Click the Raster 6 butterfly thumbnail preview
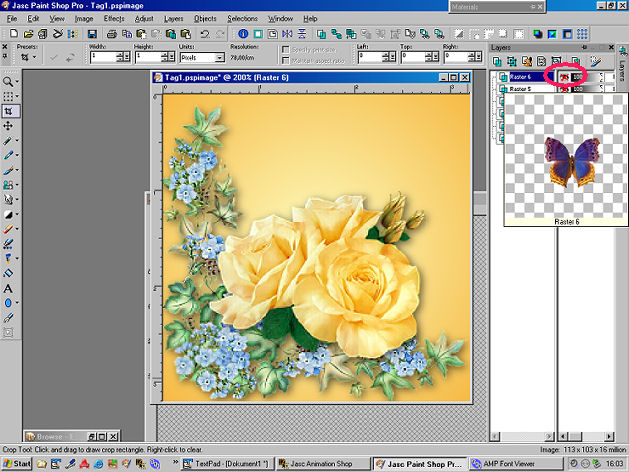629x472 pixels. (x=566, y=156)
